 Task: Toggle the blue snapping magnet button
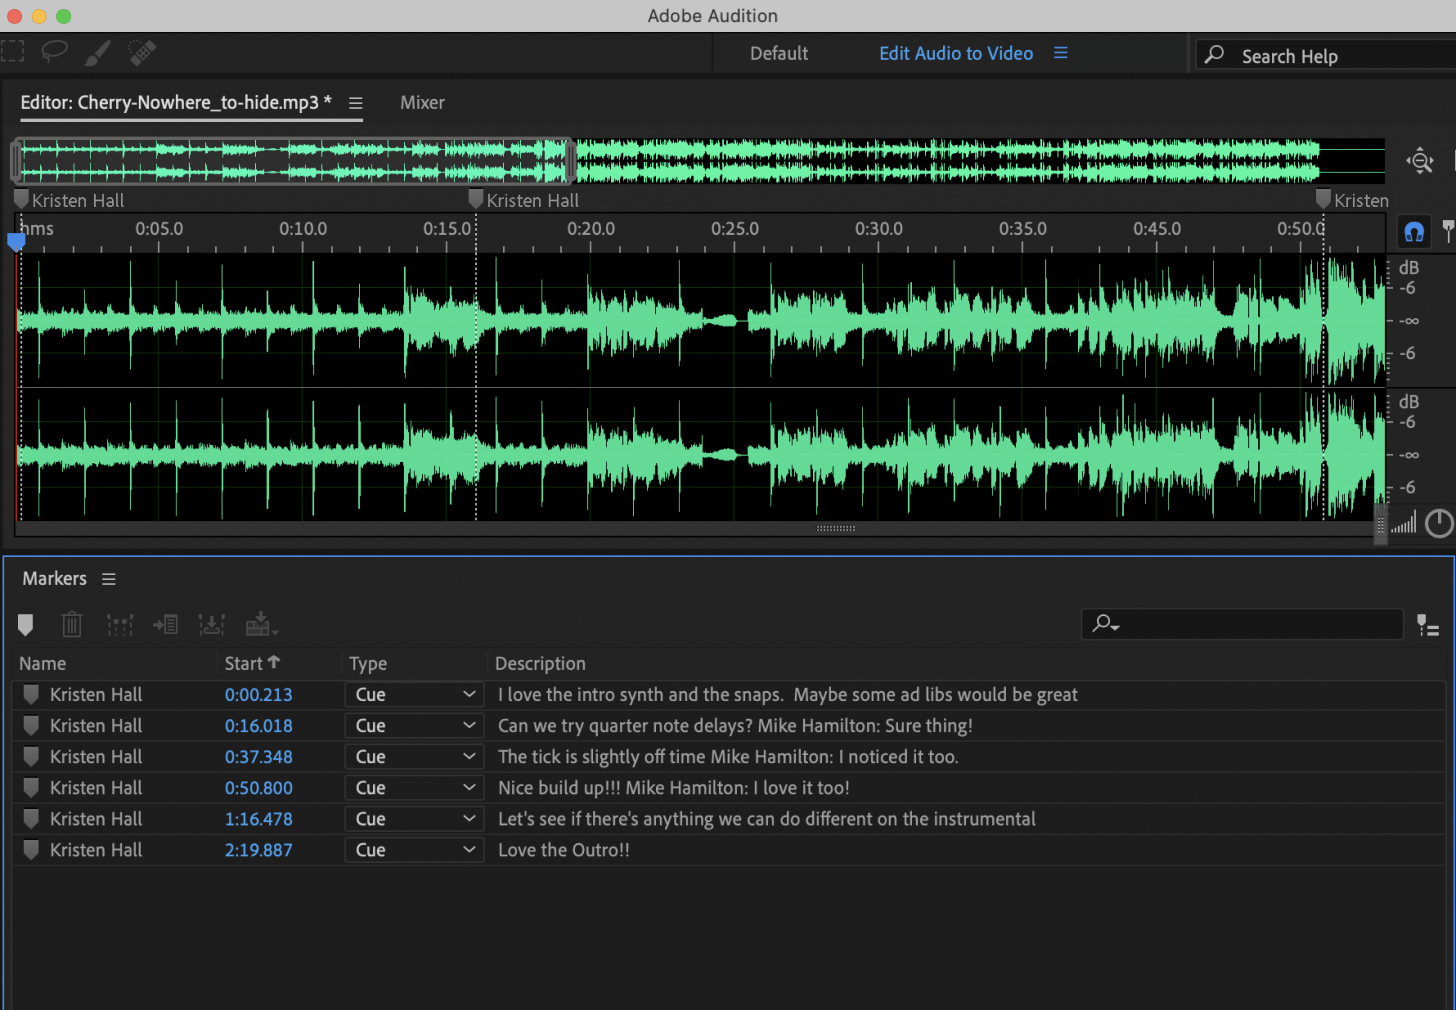pos(1413,232)
